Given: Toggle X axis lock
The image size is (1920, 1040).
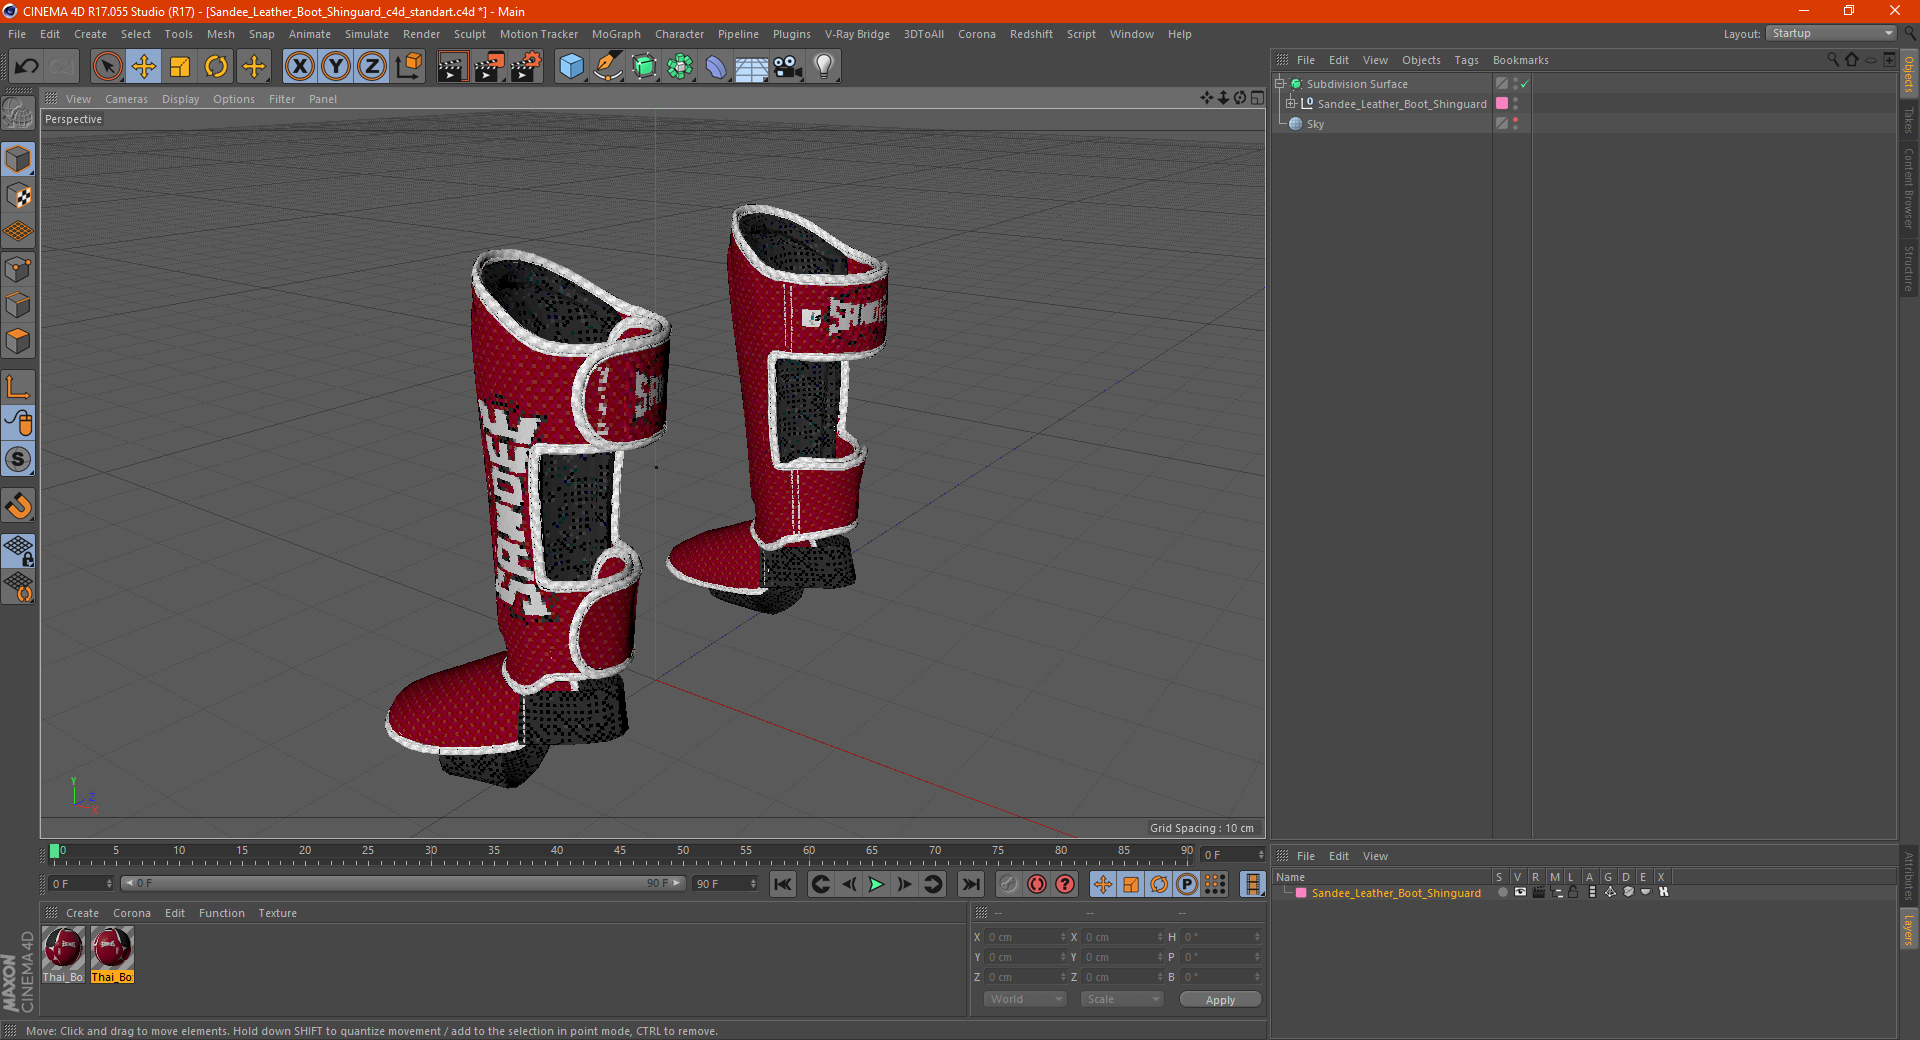Looking at the screenshot, I should point(299,66).
